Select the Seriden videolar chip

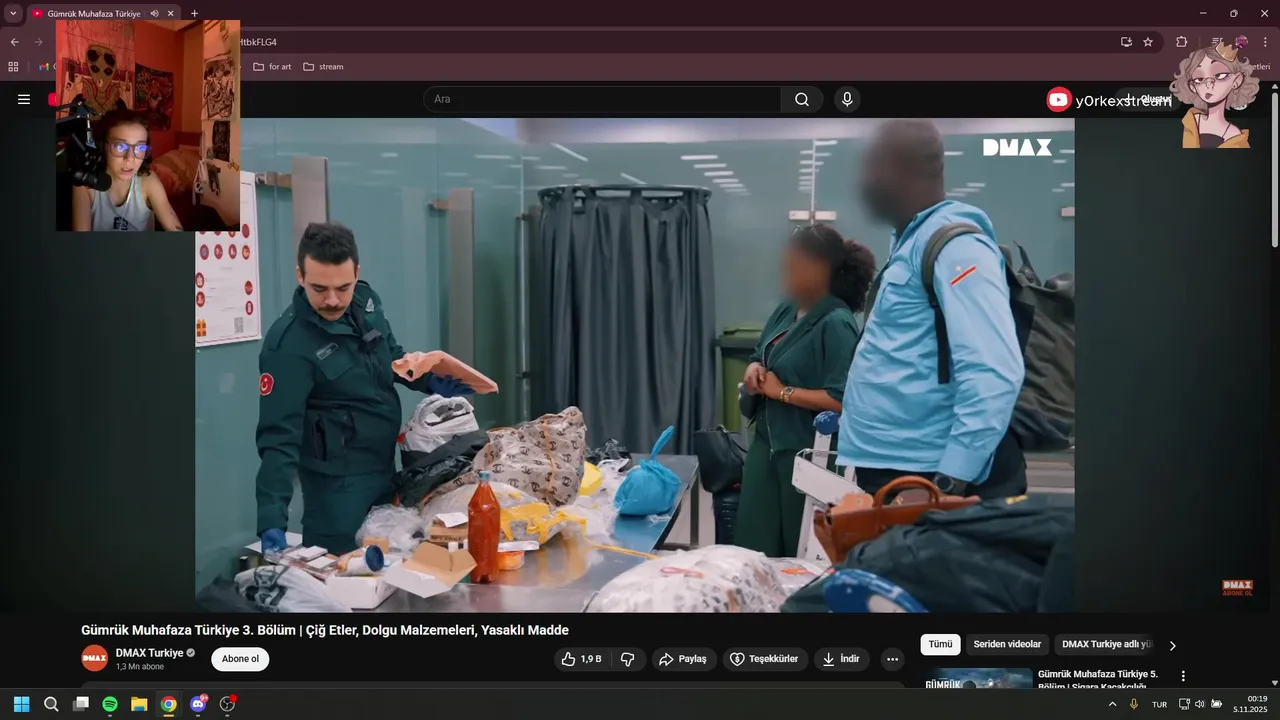[1007, 645]
